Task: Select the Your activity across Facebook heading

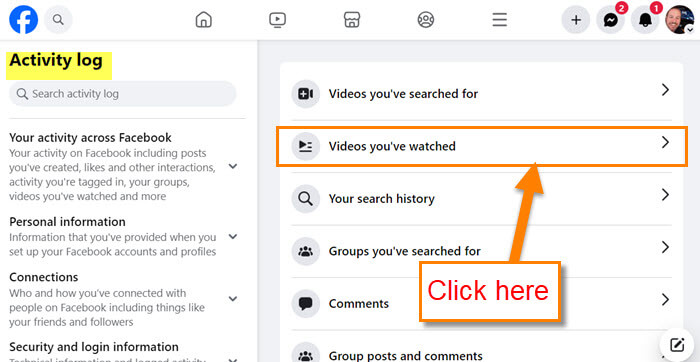Action: click(91, 137)
